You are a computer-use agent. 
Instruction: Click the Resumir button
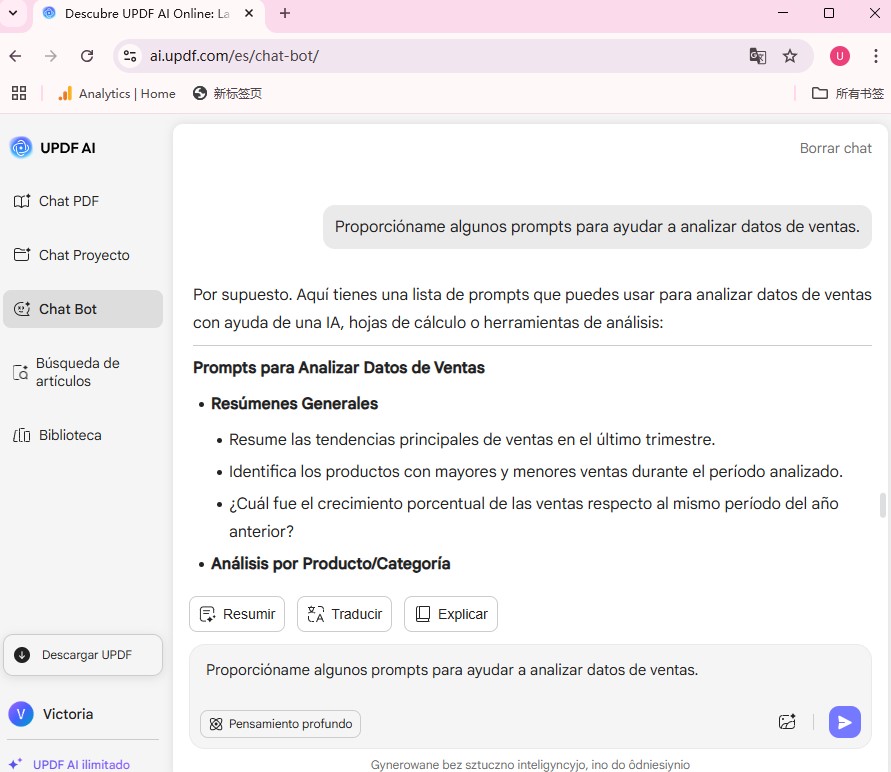click(237, 614)
